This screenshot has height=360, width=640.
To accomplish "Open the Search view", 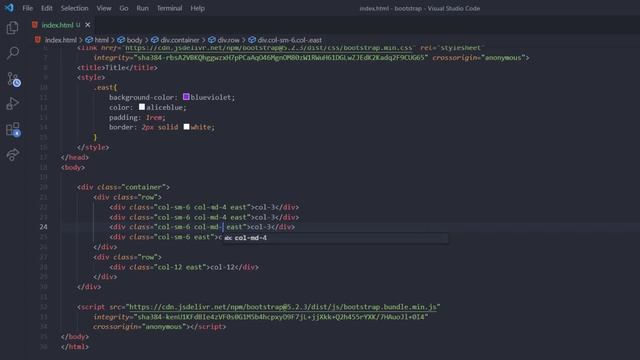I will coord(13,53).
